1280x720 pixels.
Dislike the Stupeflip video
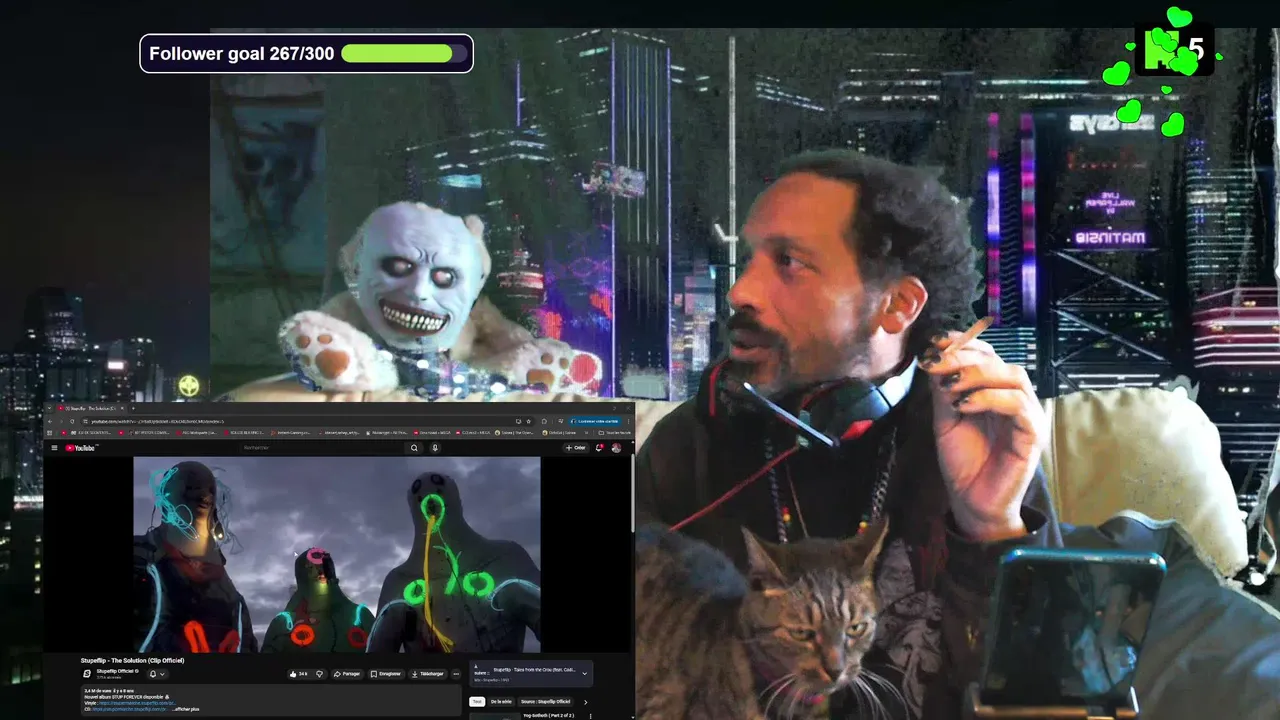[319, 674]
